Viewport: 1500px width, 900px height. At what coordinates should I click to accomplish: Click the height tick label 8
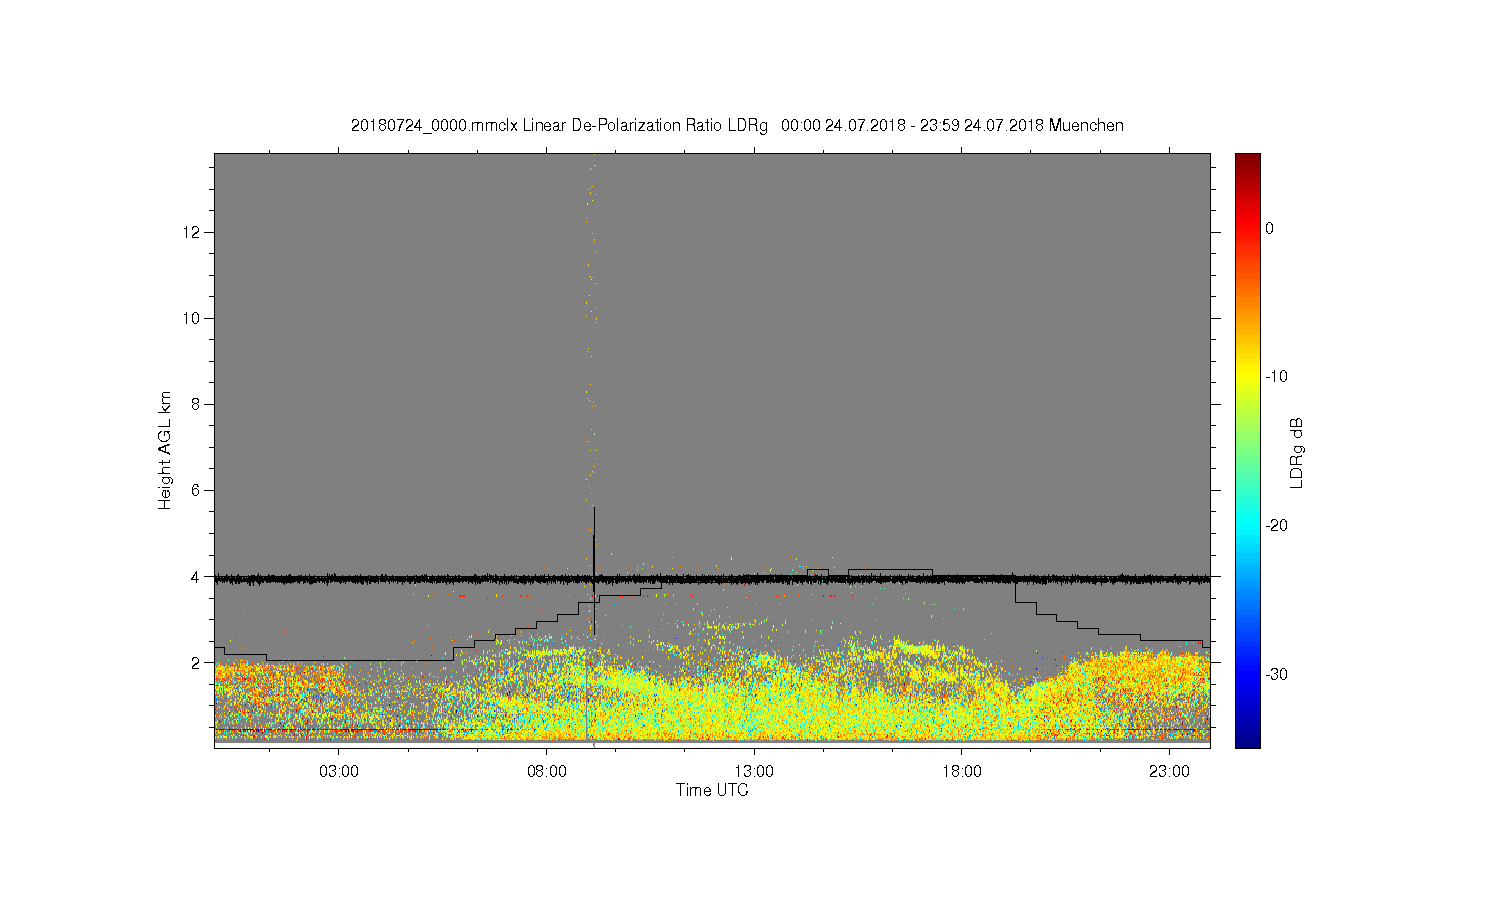point(196,404)
